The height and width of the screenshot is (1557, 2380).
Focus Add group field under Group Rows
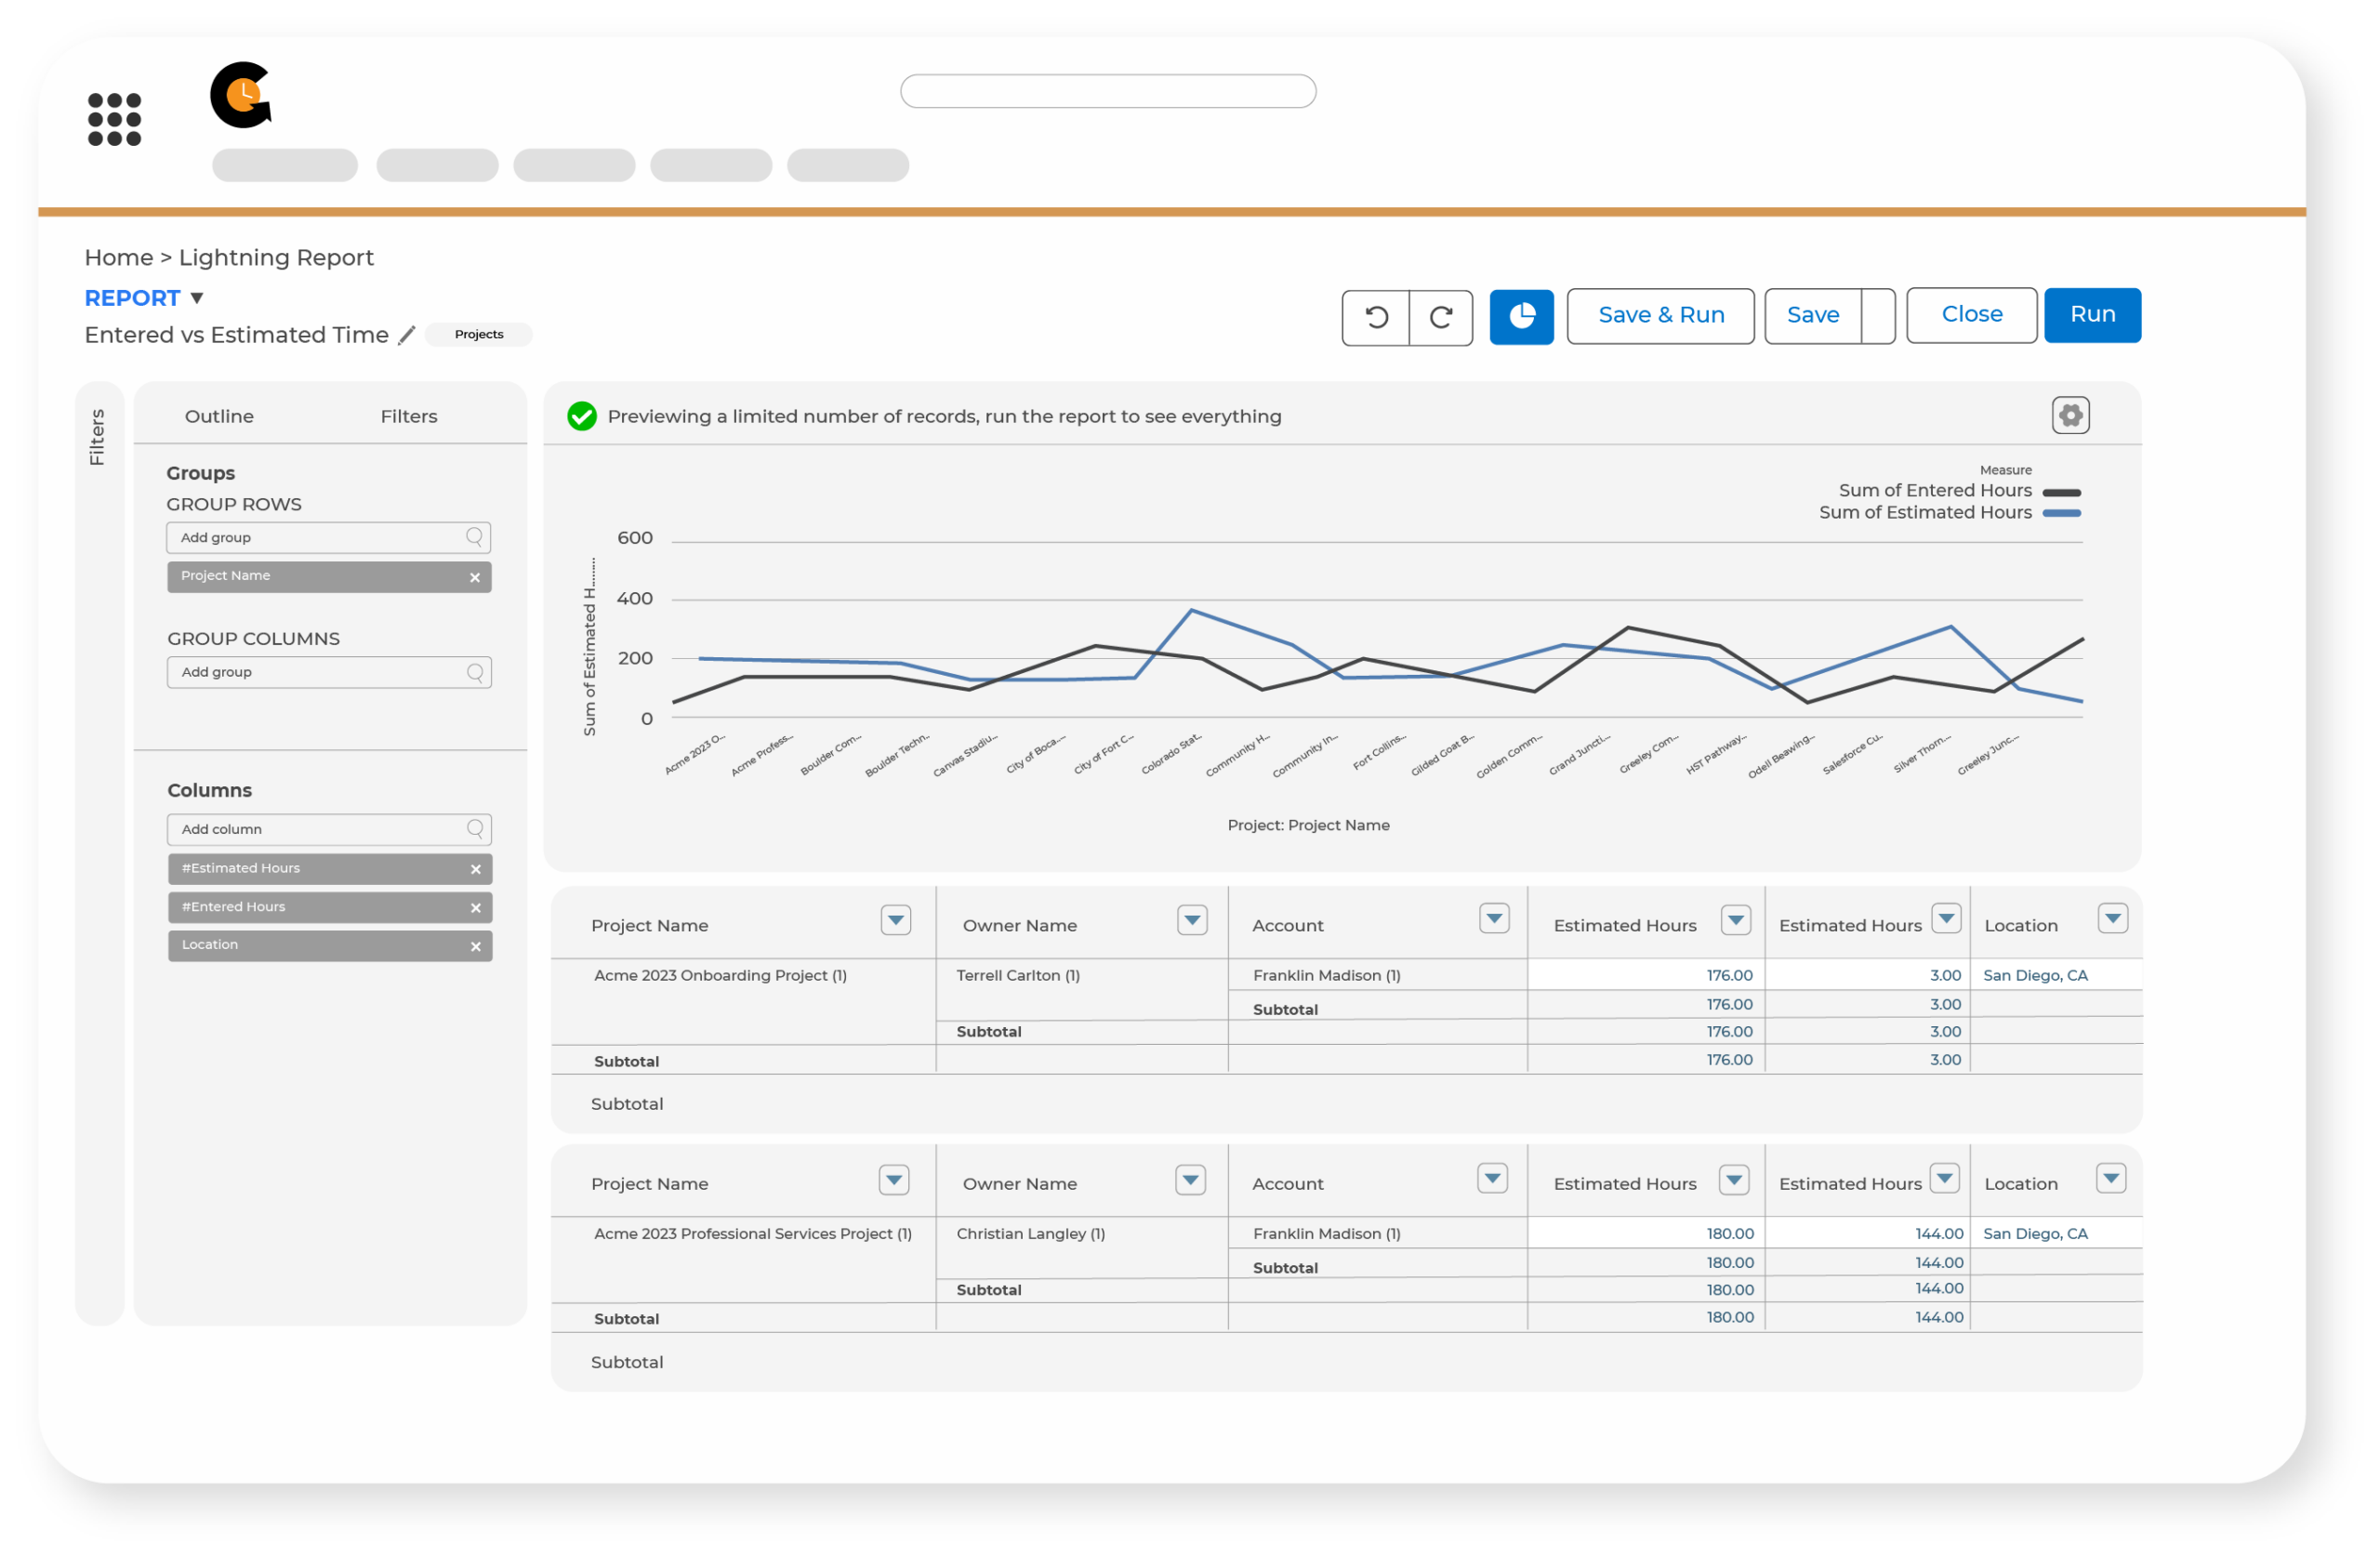(x=328, y=538)
